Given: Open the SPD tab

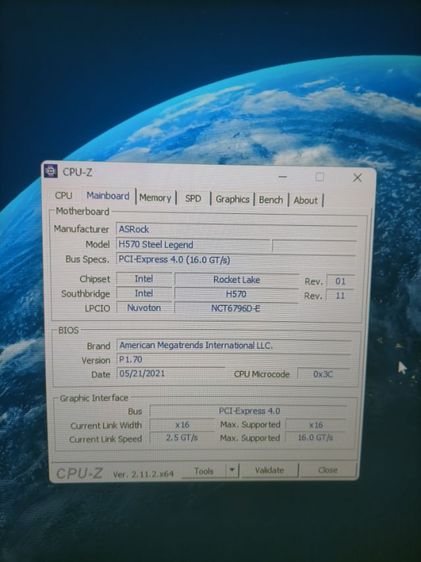Looking at the screenshot, I should (193, 198).
